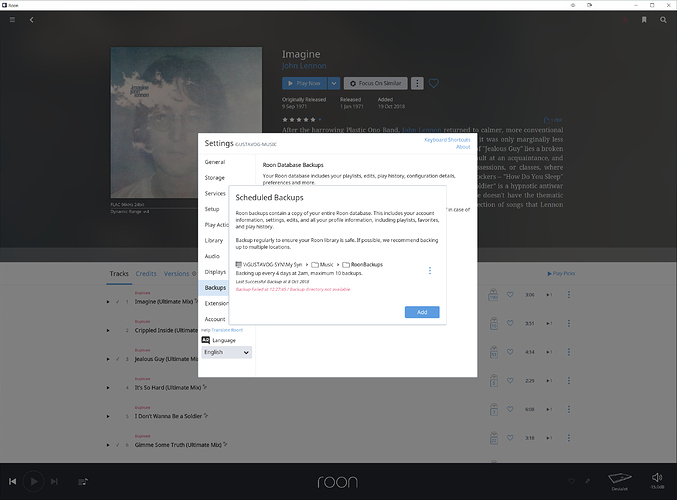Toggle checkmark on Imagine (Ultimate Mix) track
The width and height of the screenshot is (677, 500).
point(117,302)
